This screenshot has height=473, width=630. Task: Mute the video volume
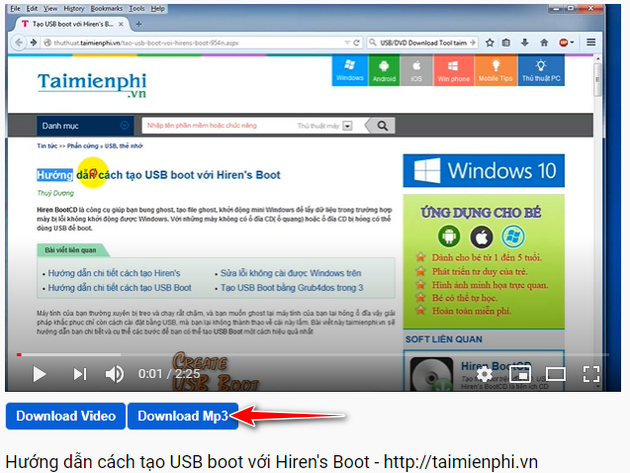click(114, 374)
